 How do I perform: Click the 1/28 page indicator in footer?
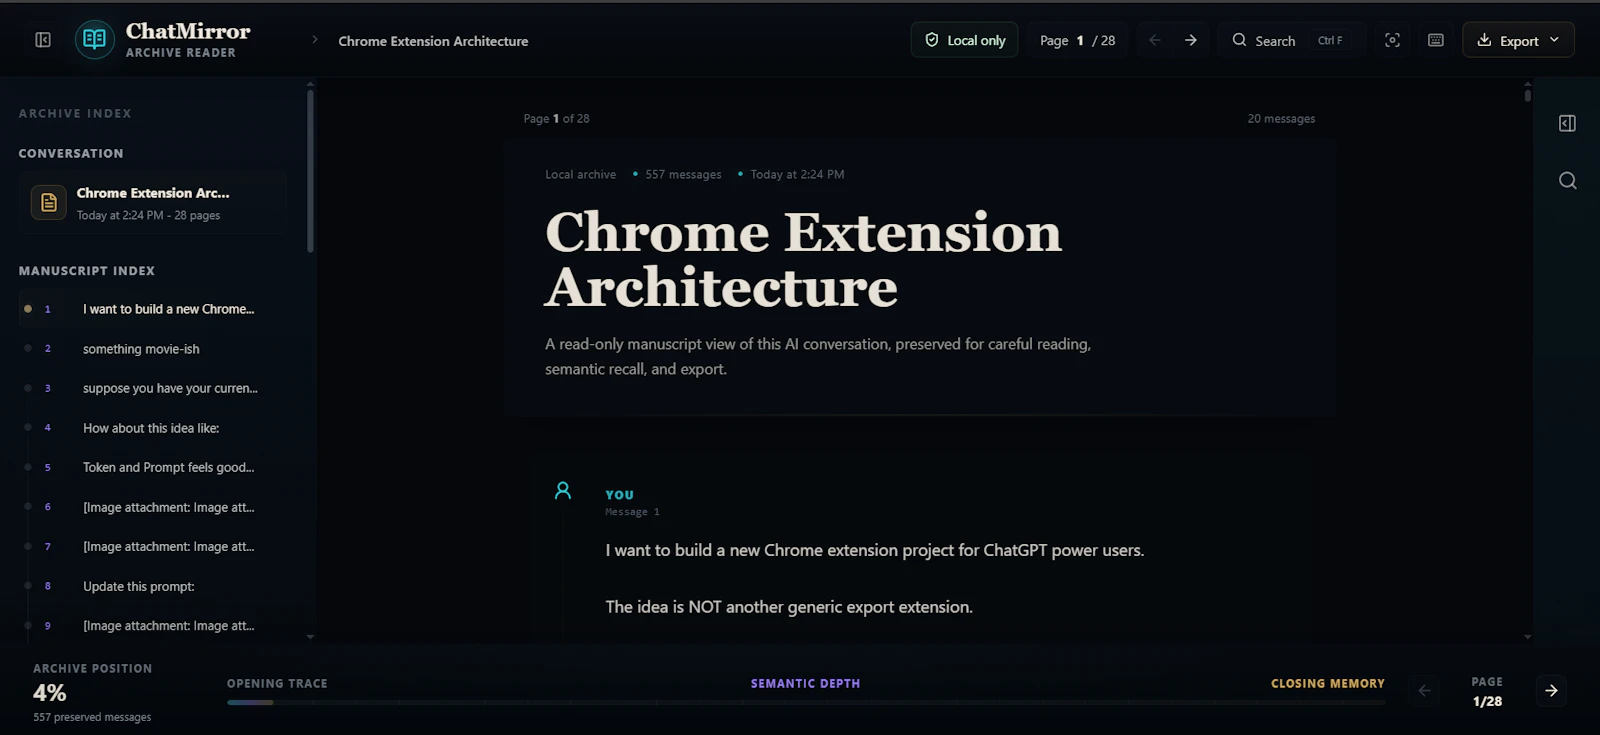coord(1487,701)
